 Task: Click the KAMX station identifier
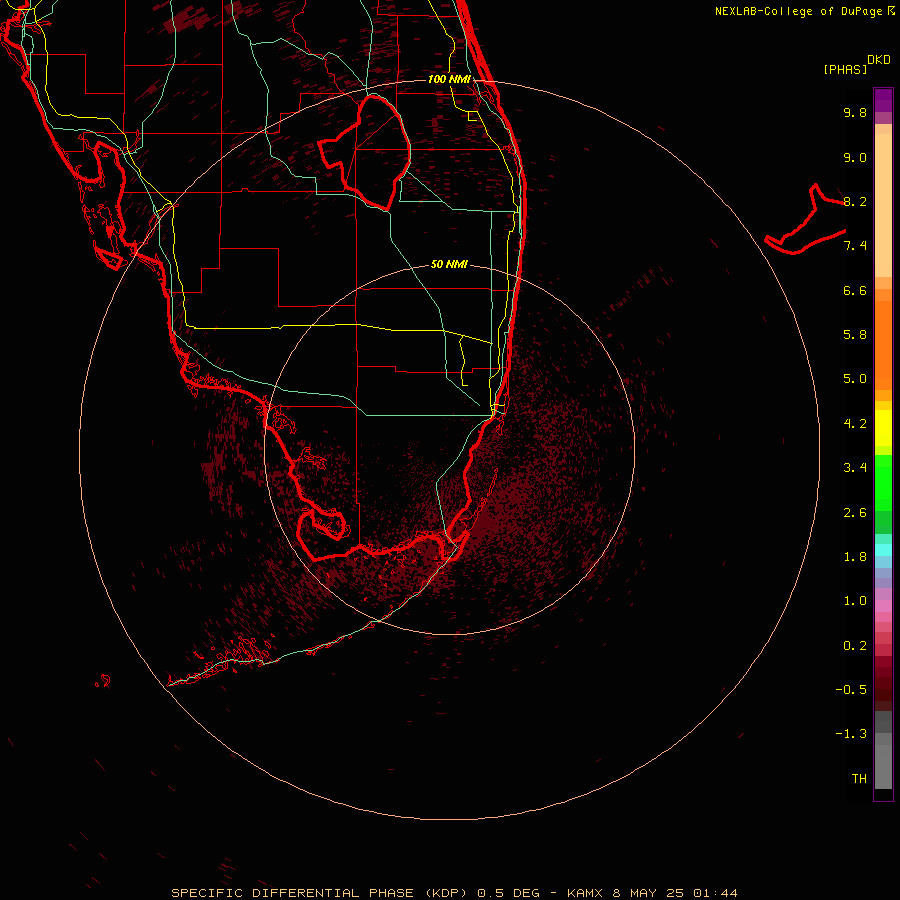coord(585,893)
